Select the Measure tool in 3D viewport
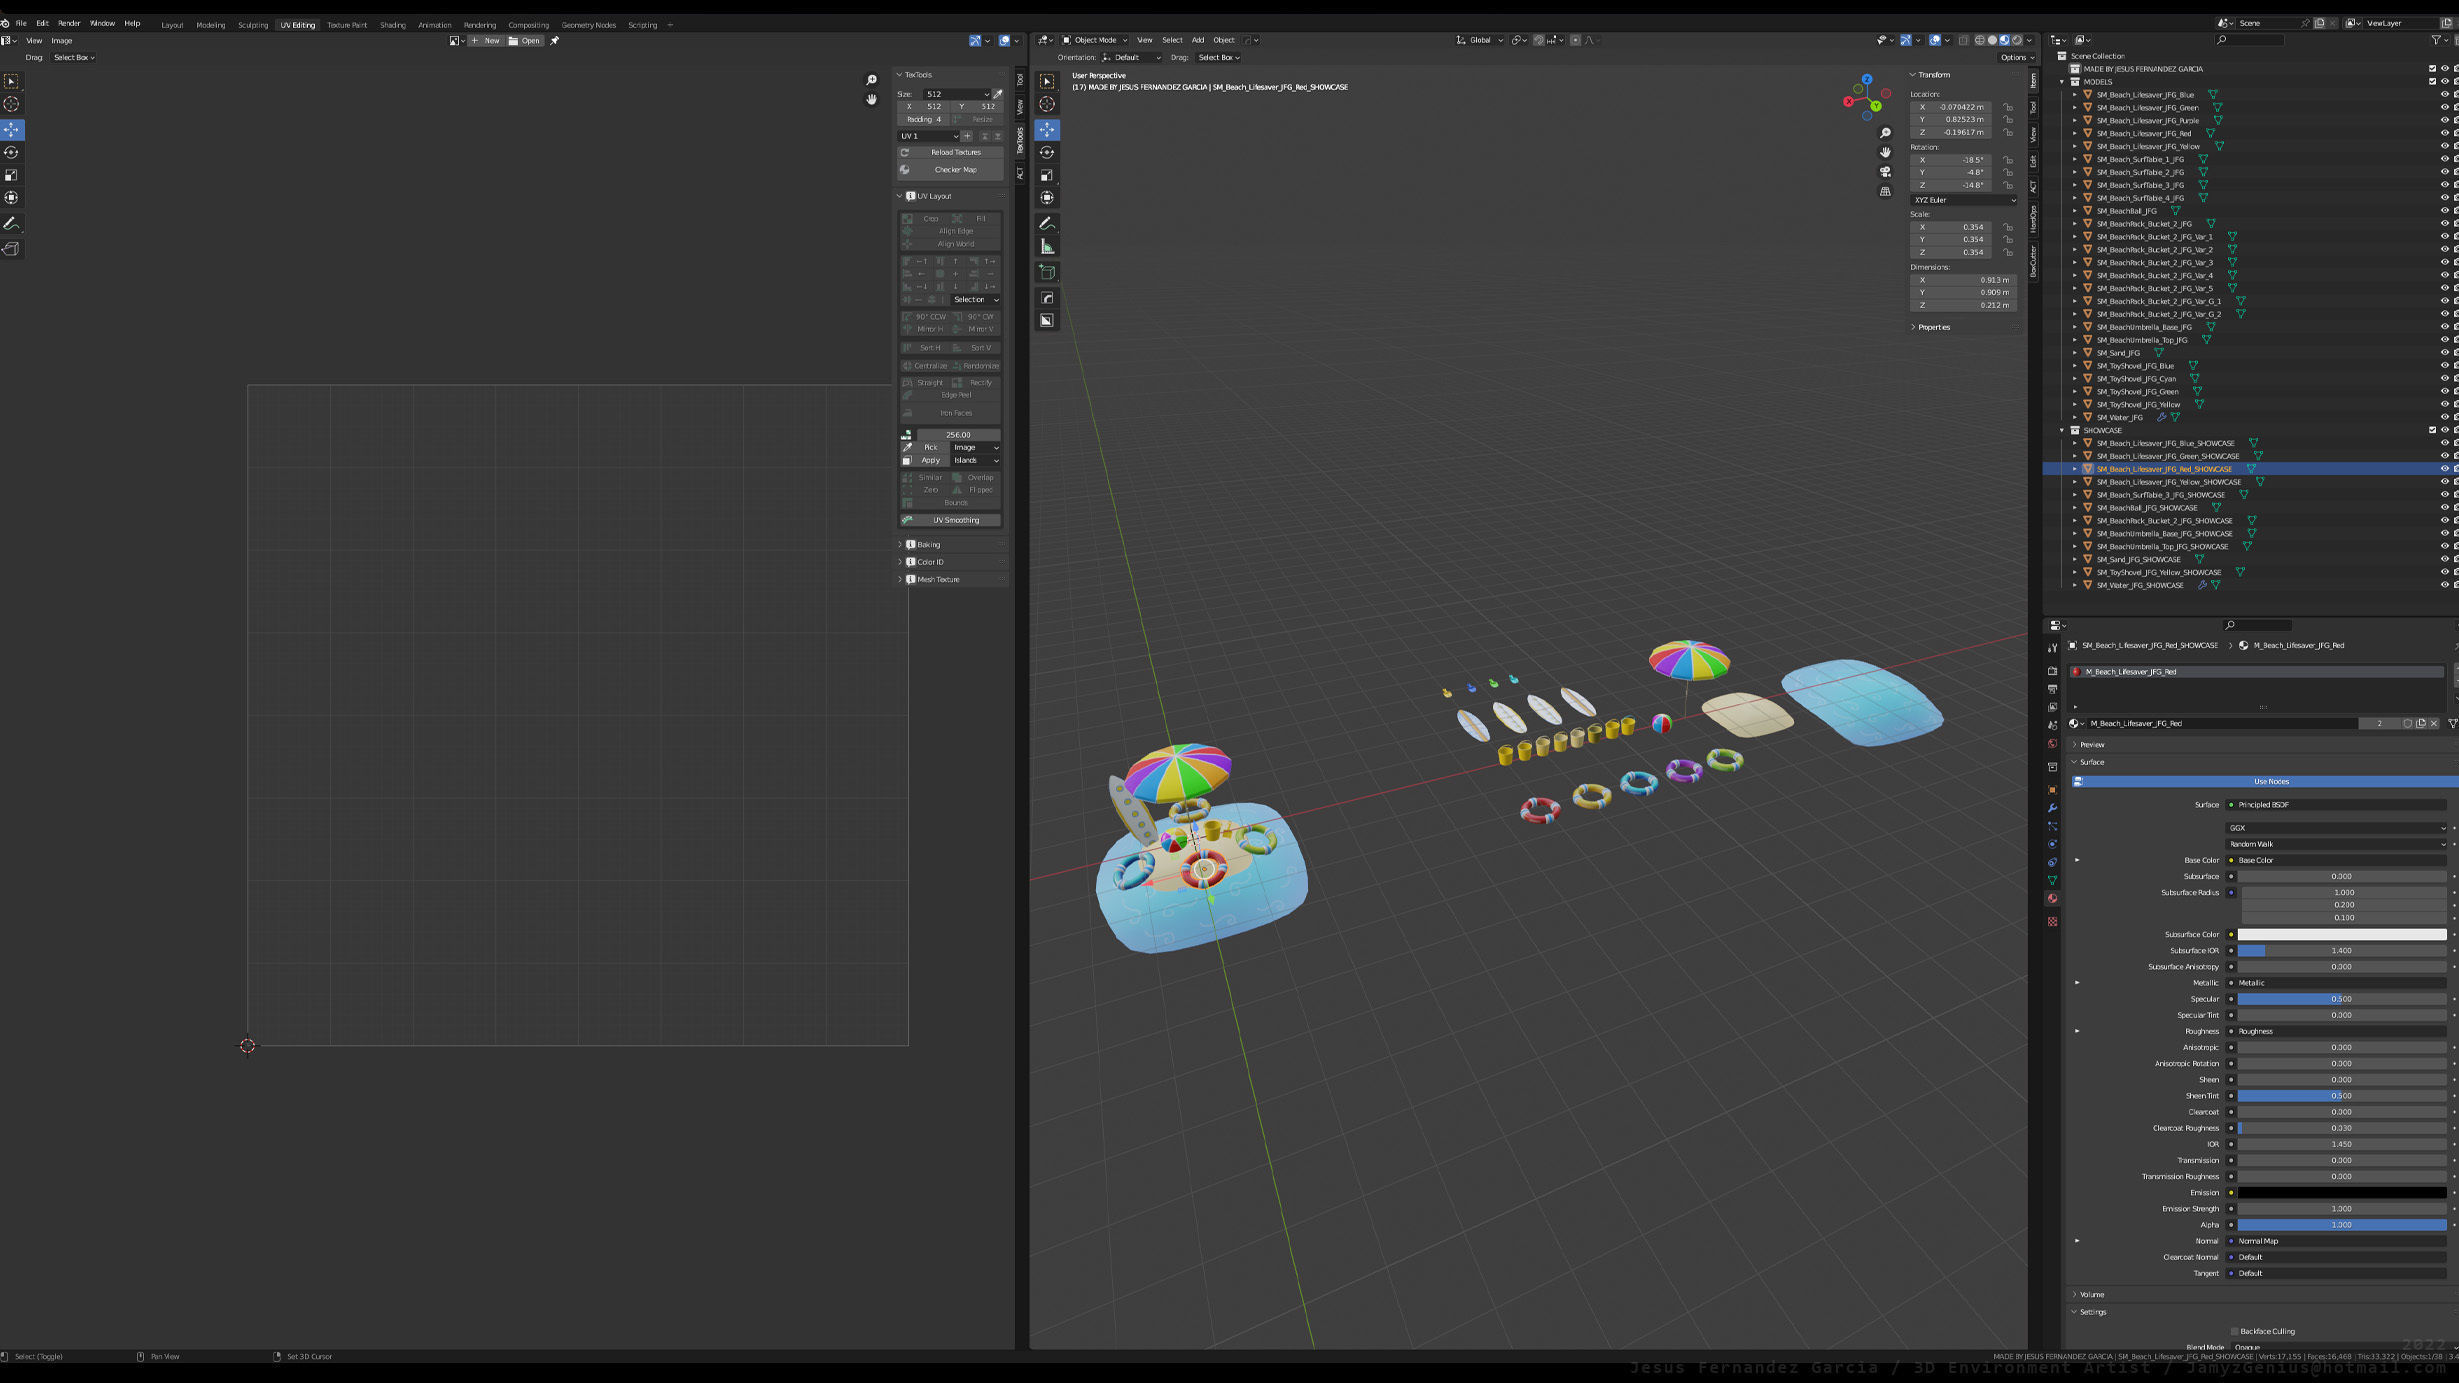 point(1047,247)
